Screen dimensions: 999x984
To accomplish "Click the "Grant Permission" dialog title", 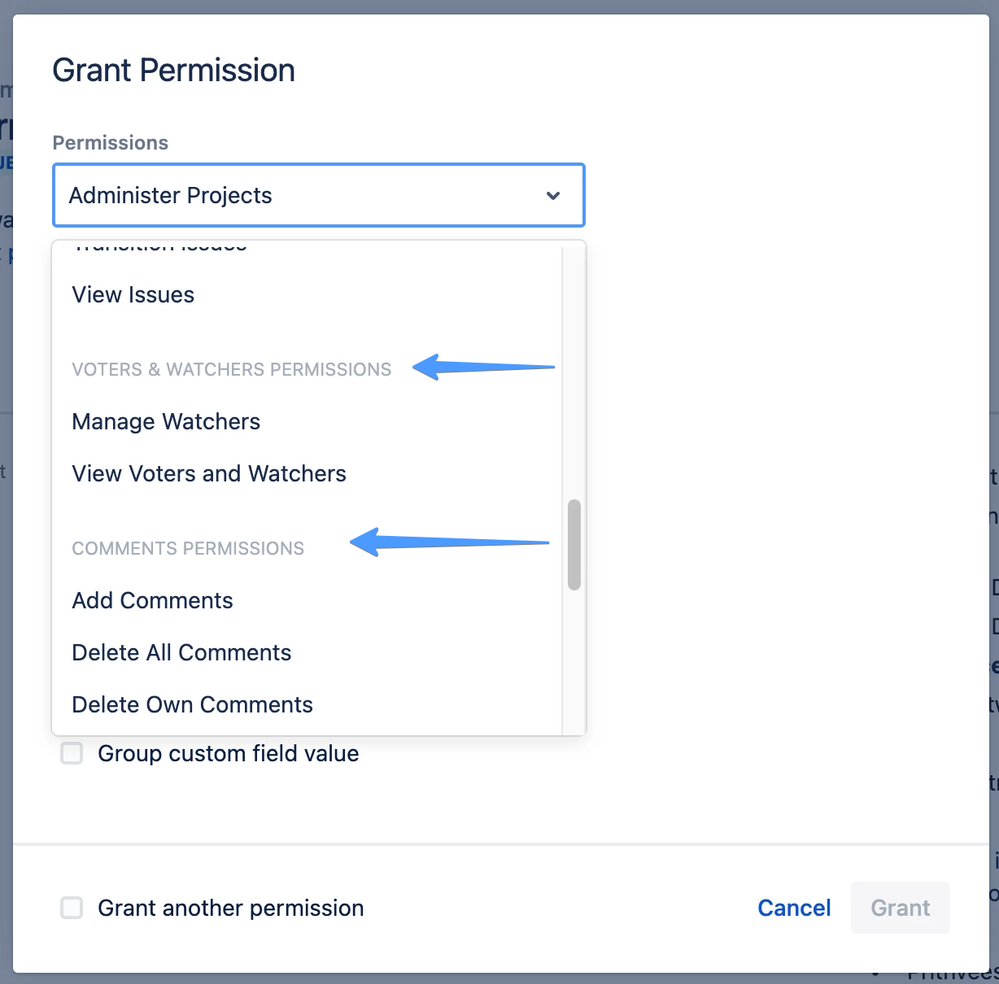I will (x=173, y=70).
